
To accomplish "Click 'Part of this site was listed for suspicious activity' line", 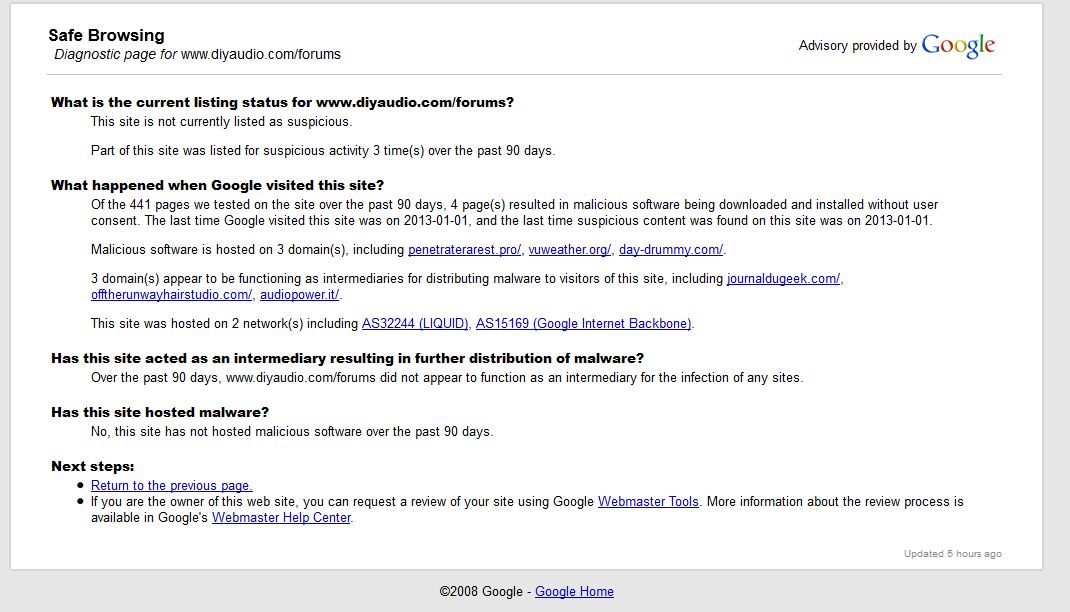I will click(323, 150).
